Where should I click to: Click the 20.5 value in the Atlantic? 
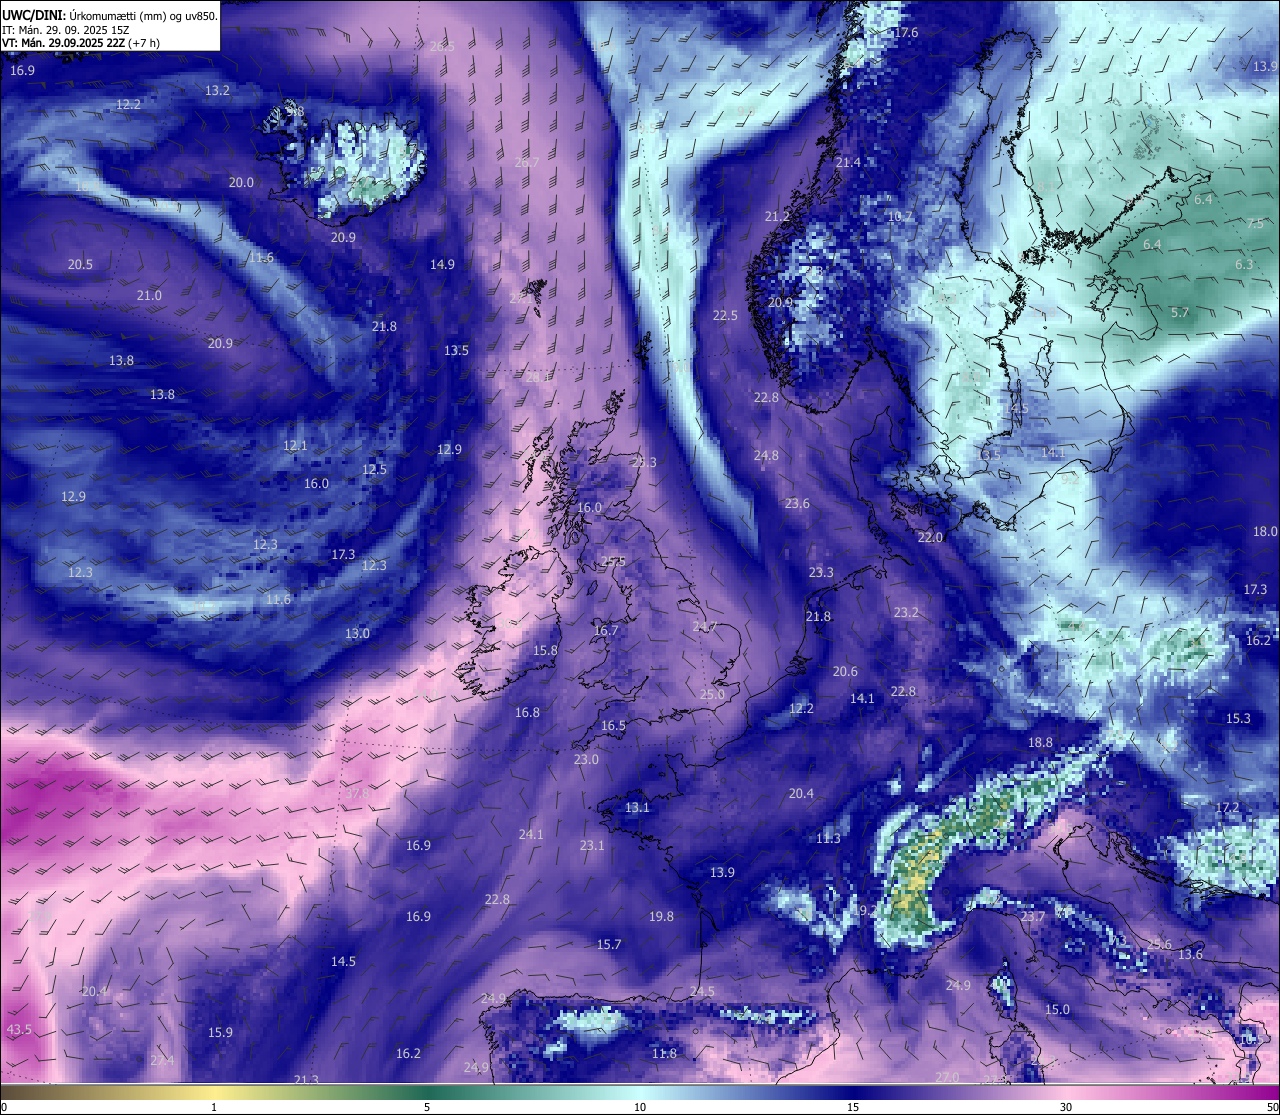[80, 264]
